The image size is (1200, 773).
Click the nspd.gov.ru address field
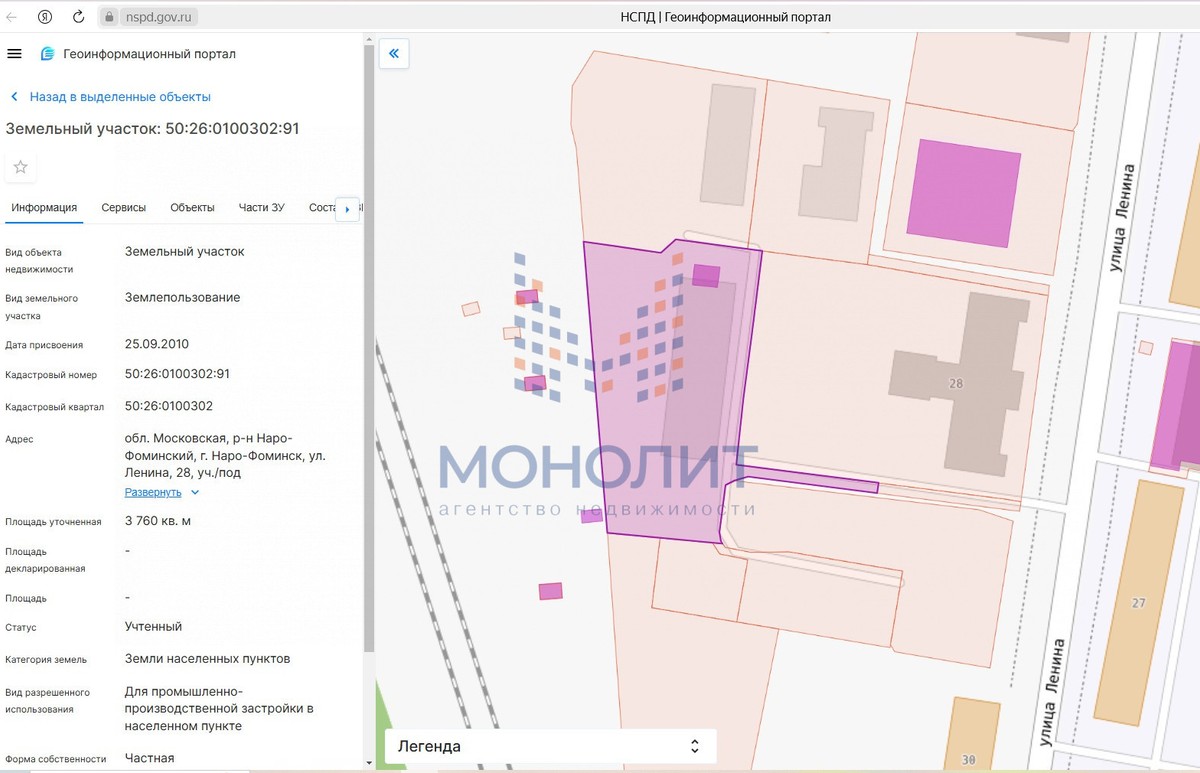tap(160, 17)
